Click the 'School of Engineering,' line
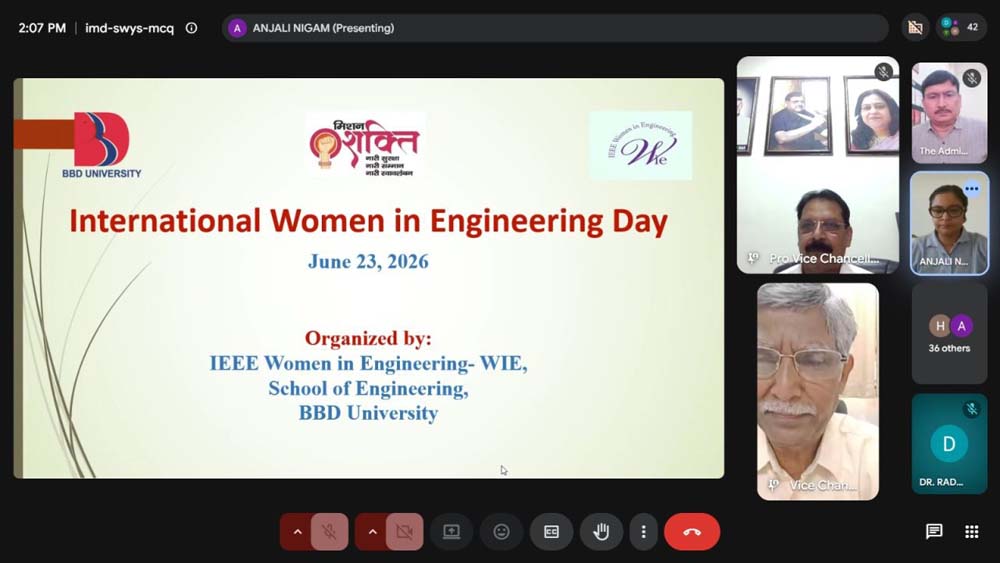Image resolution: width=1000 pixels, height=563 pixels. tap(368, 388)
